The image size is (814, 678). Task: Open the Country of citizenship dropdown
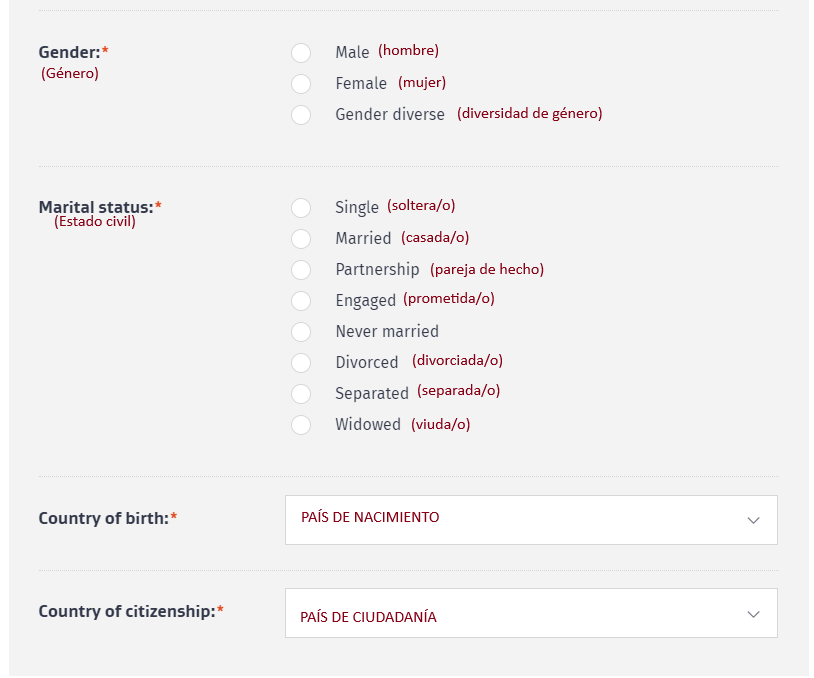click(530, 613)
